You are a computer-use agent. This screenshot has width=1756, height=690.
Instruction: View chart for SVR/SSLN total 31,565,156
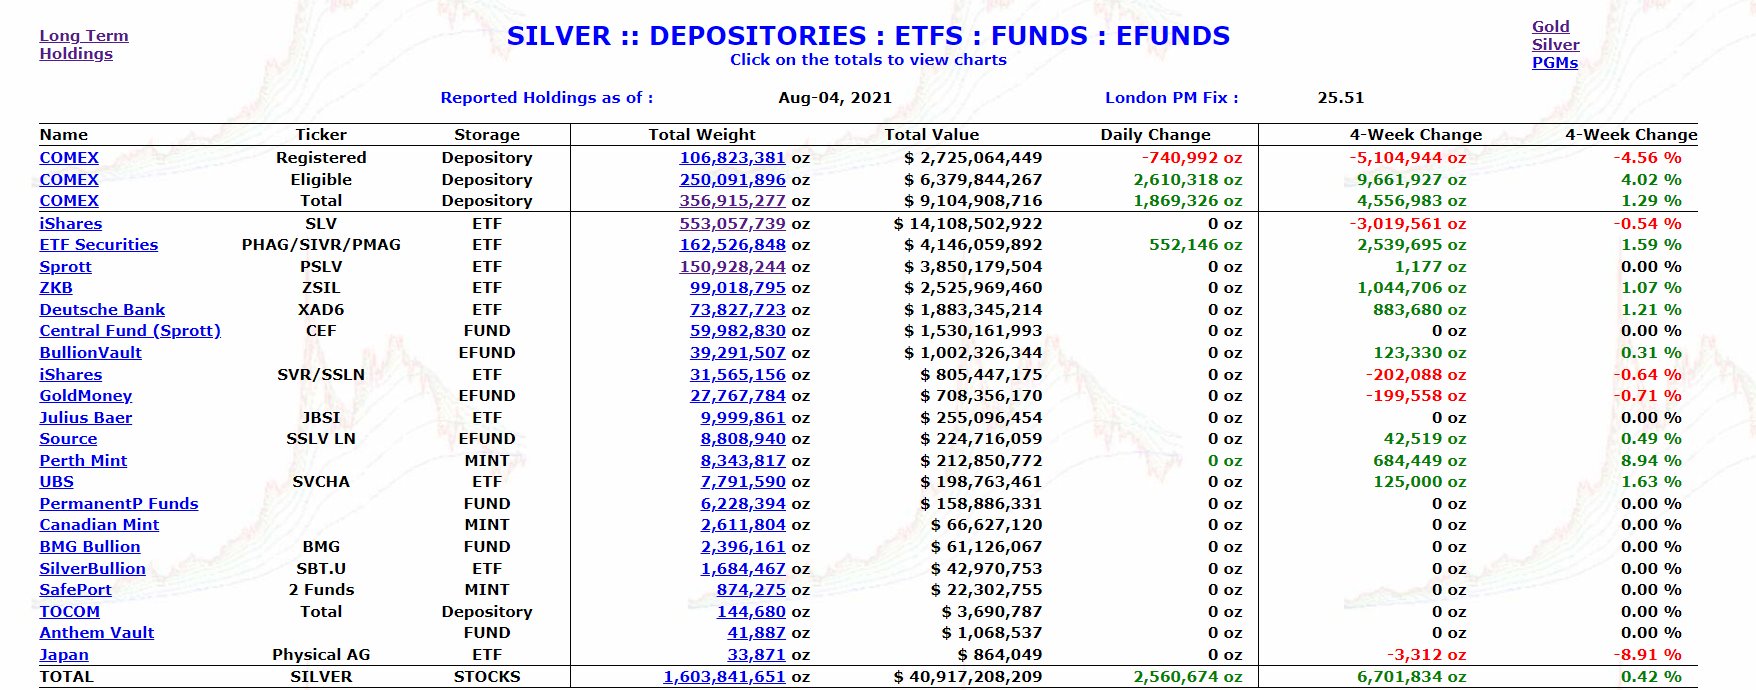coord(738,375)
